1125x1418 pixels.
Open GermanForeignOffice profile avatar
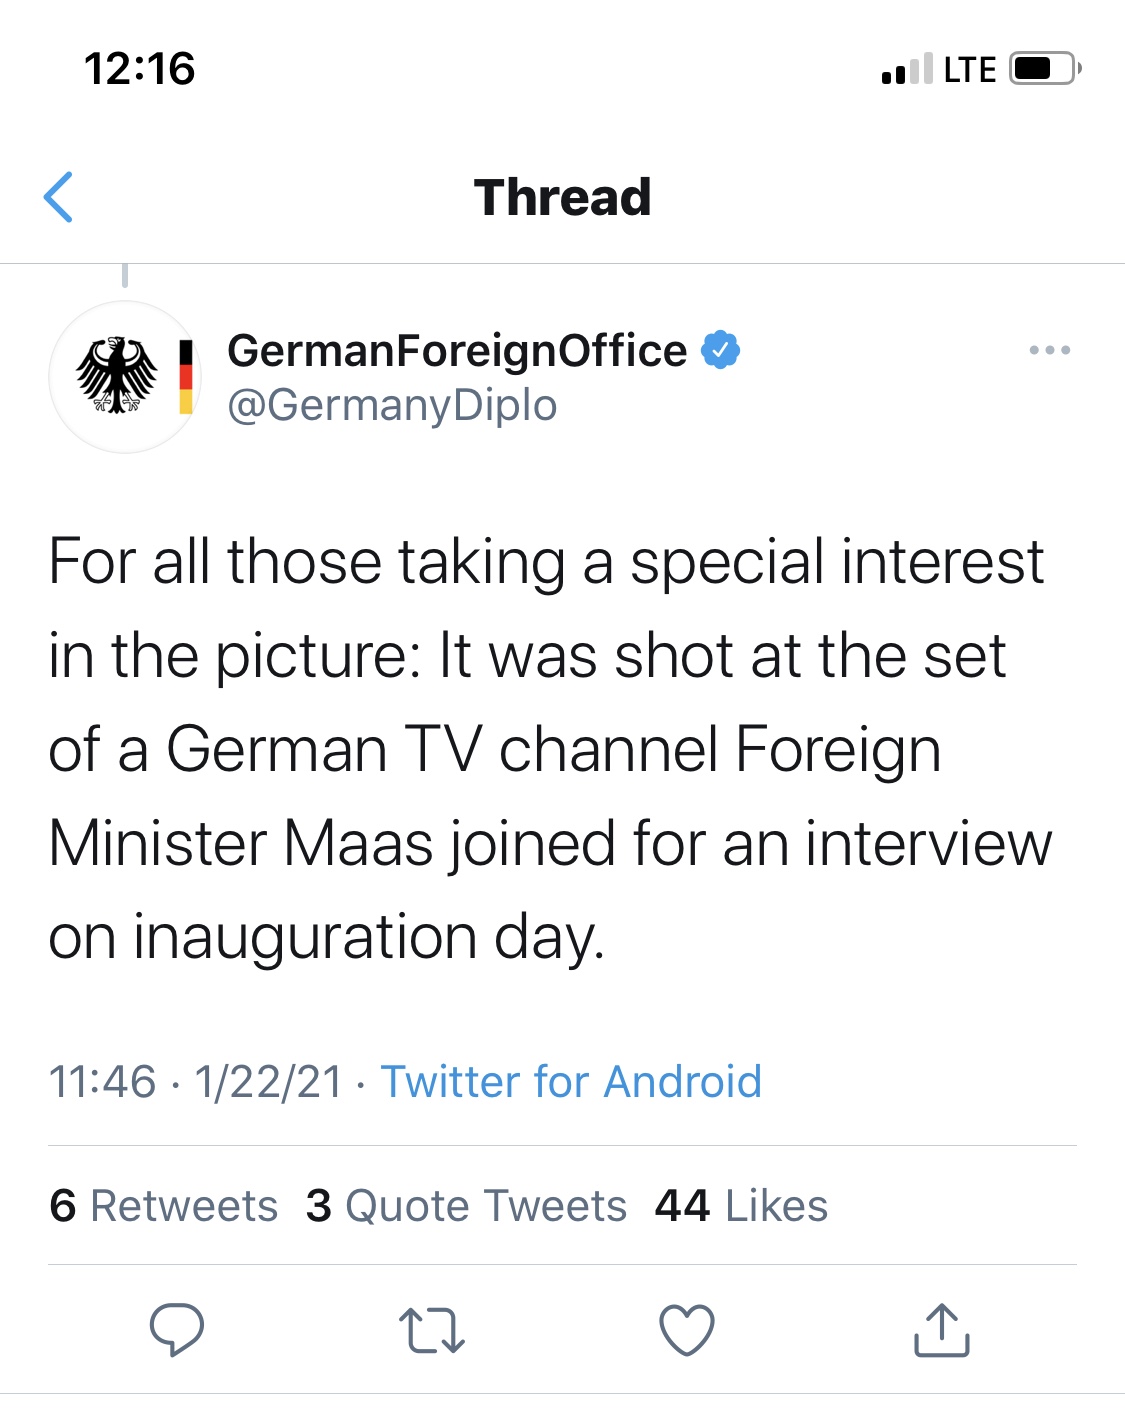(x=125, y=377)
